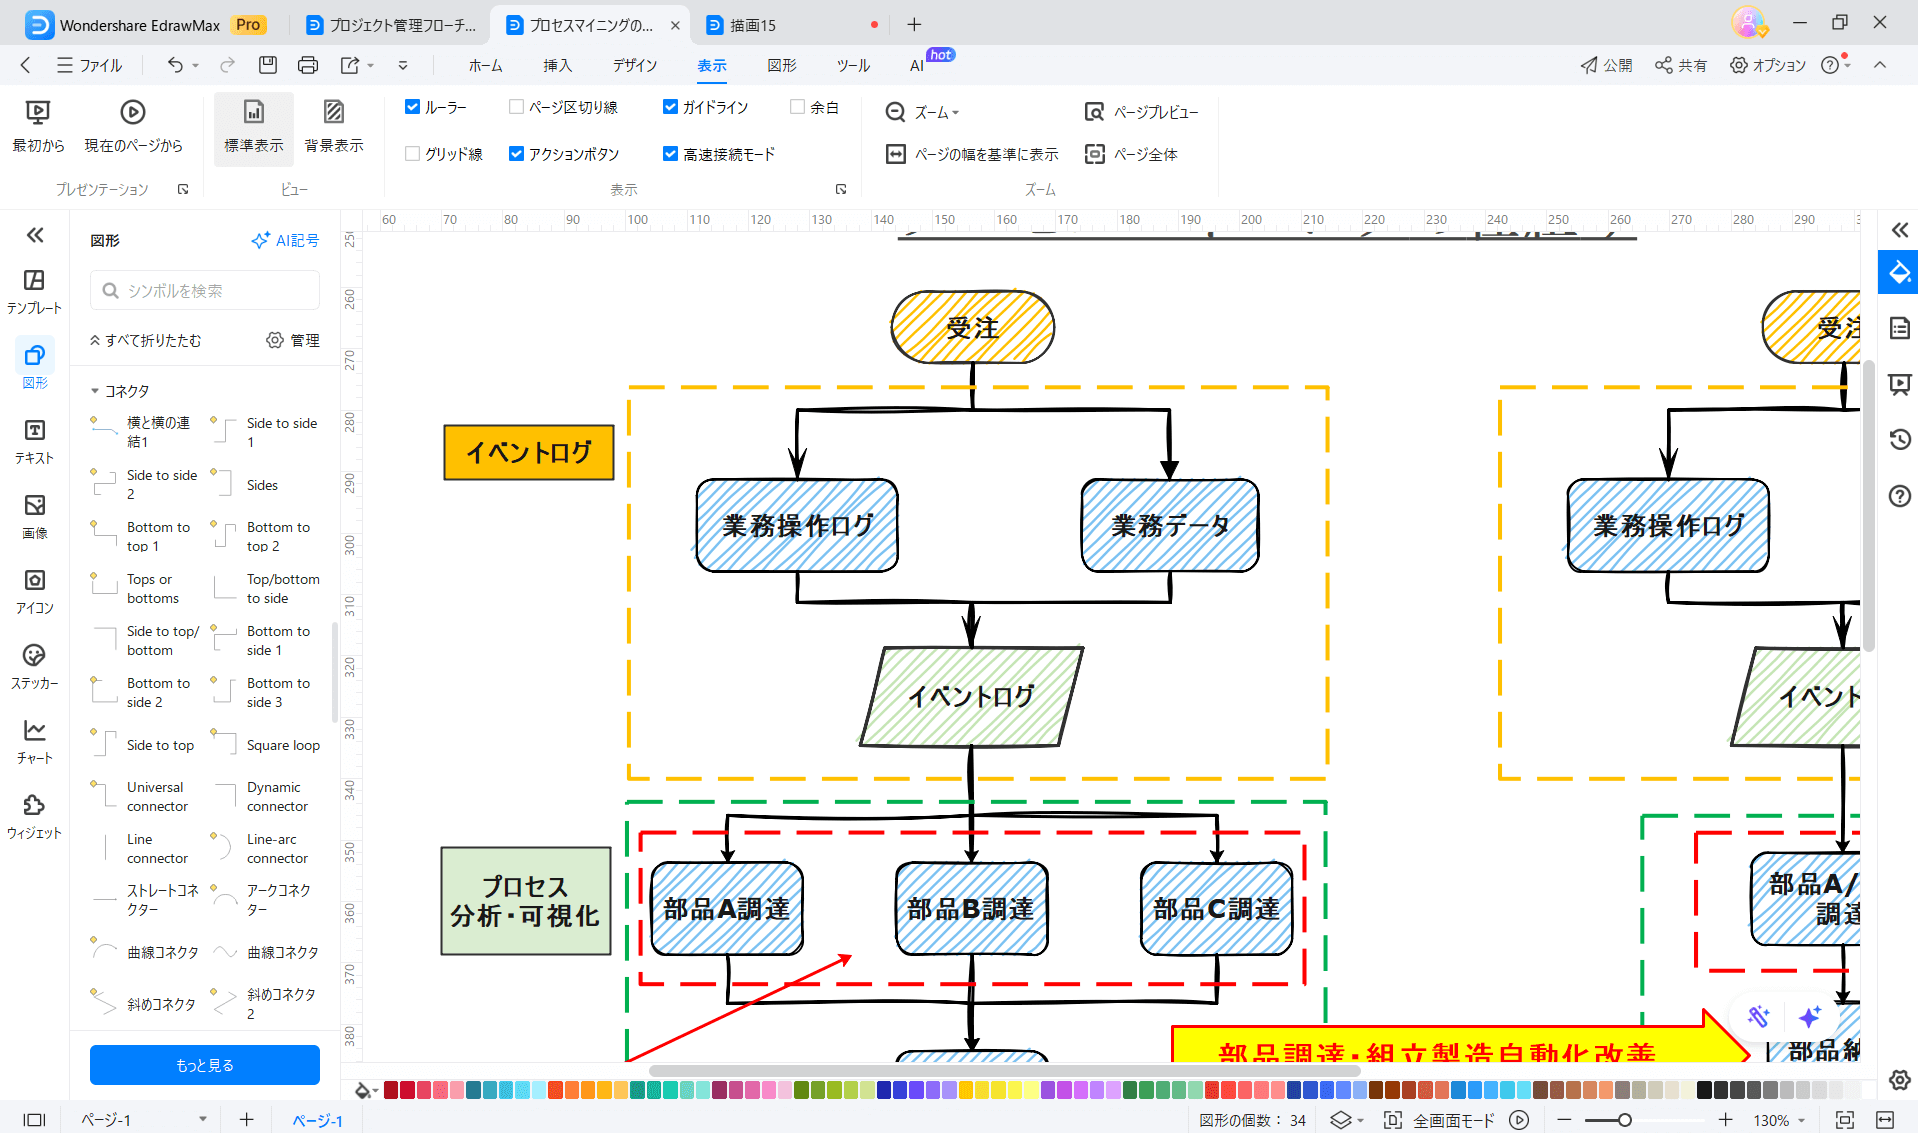The image size is (1918, 1133).
Task: Open the Design (デザイン) ribbon tab
Action: tap(635, 65)
